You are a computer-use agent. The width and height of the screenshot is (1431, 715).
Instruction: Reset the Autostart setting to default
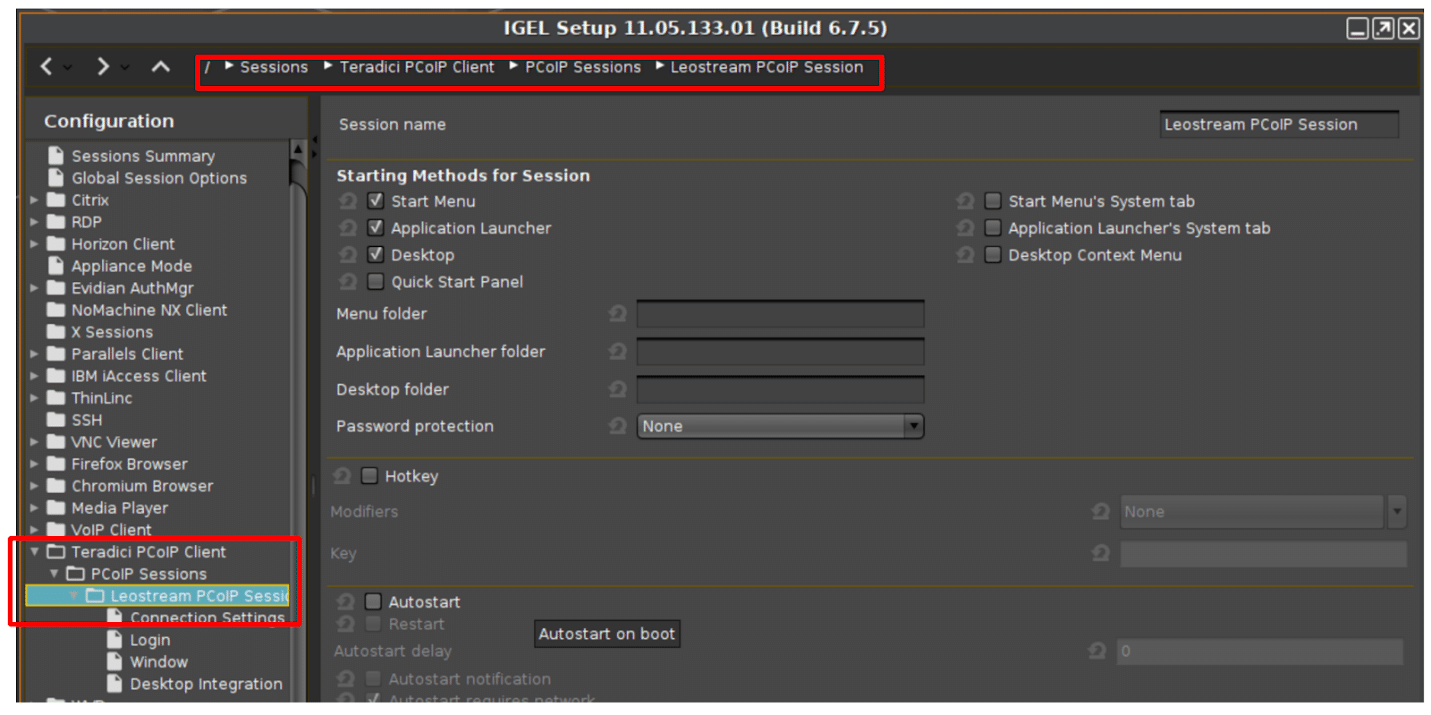pyautogui.click(x=346, y=602)
